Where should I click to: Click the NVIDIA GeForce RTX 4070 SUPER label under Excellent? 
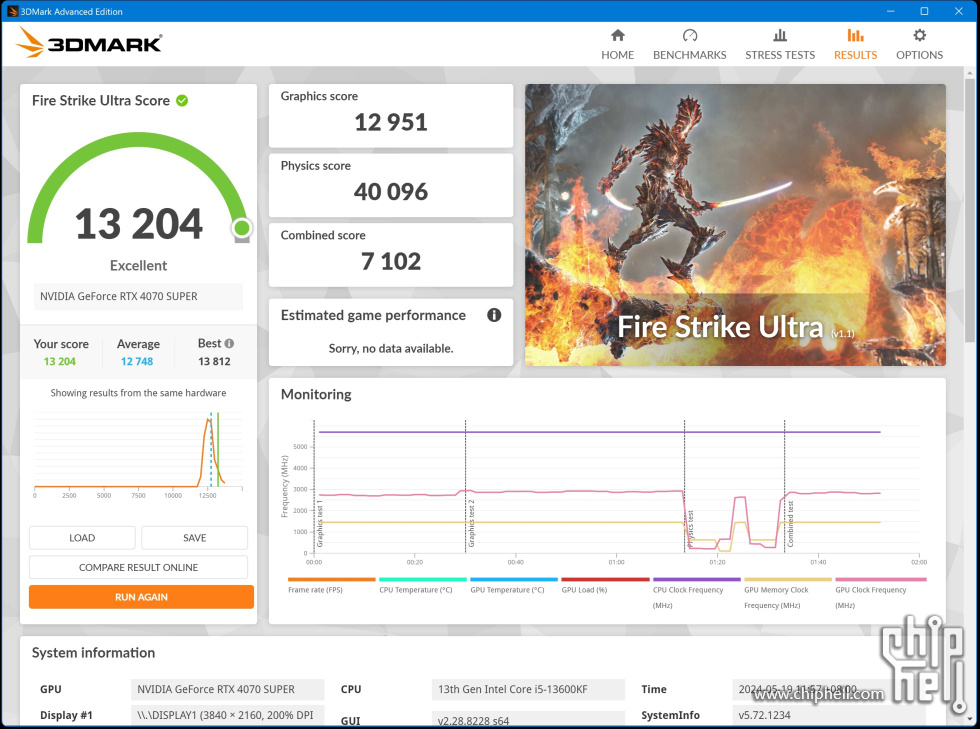(138, 296)
